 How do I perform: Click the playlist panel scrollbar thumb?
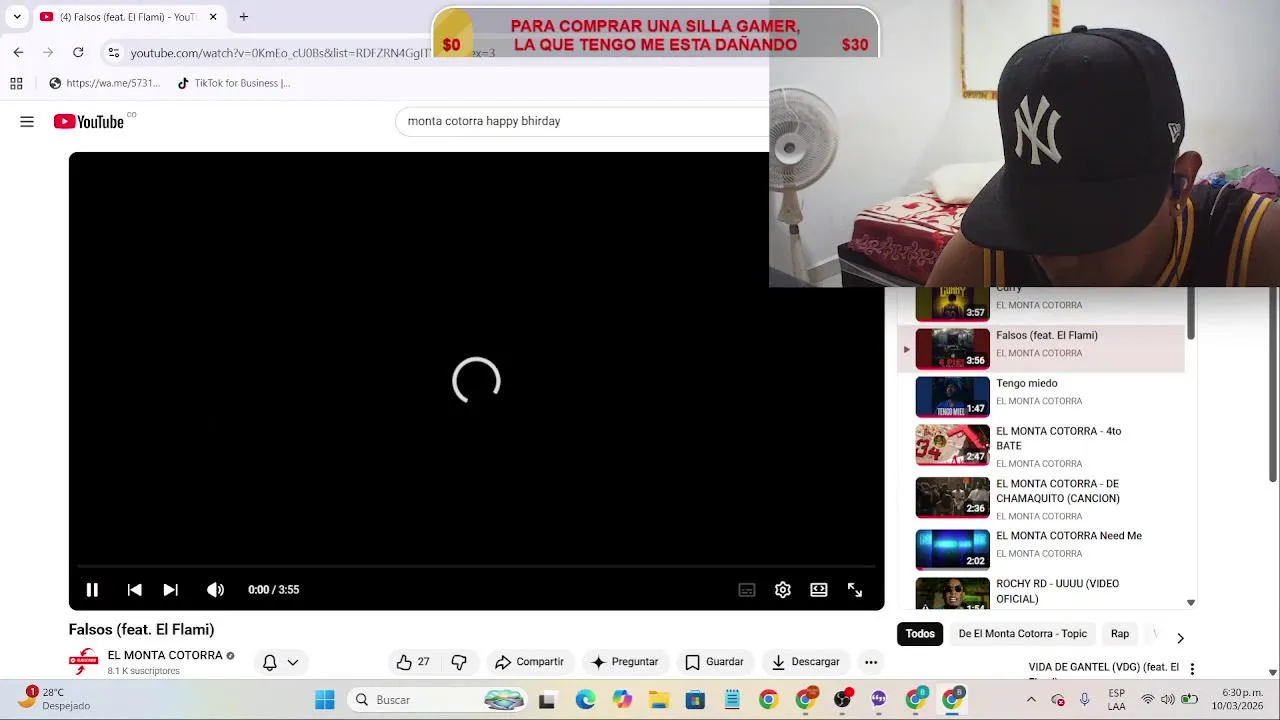[1190, 312]
